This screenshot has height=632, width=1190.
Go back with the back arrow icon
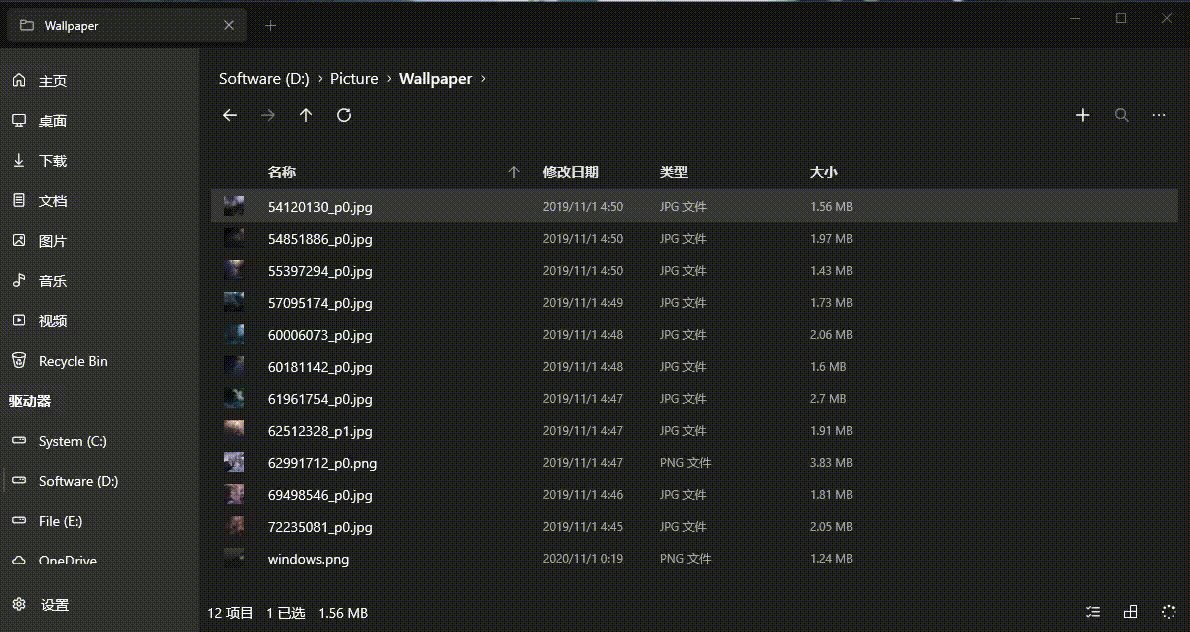point(230,115)
